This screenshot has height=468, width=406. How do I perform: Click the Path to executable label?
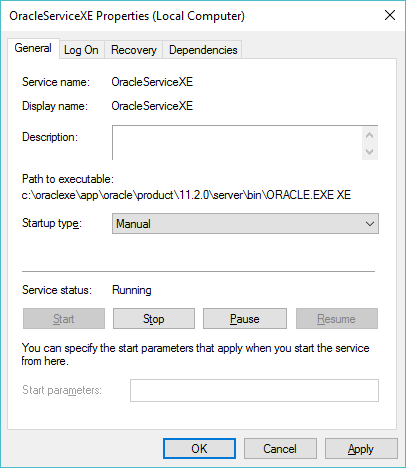68,179
